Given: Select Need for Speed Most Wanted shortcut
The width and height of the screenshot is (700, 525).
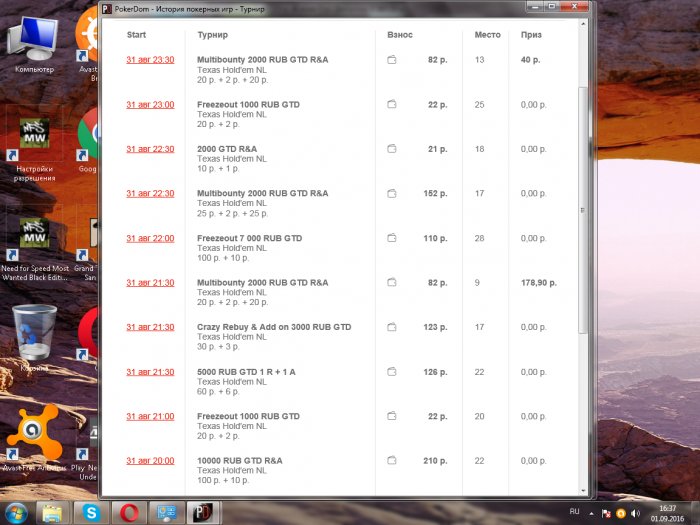Looking at the screenshot, I should (34, 249).
